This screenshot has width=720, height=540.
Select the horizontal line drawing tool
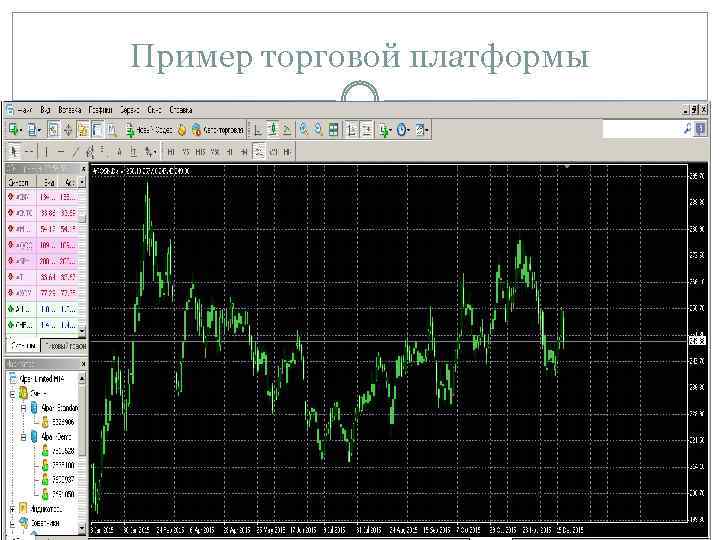61,152
